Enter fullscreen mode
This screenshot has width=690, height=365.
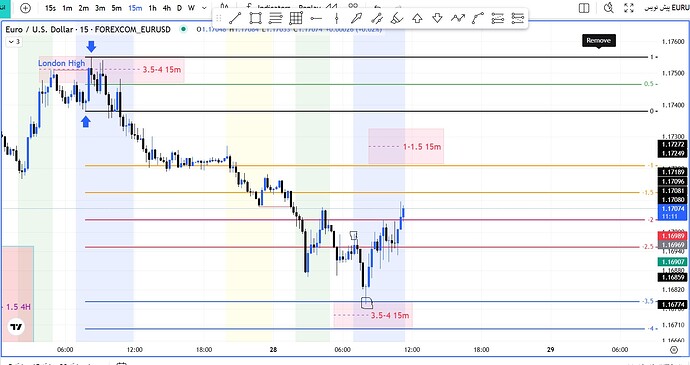point(629,8)
